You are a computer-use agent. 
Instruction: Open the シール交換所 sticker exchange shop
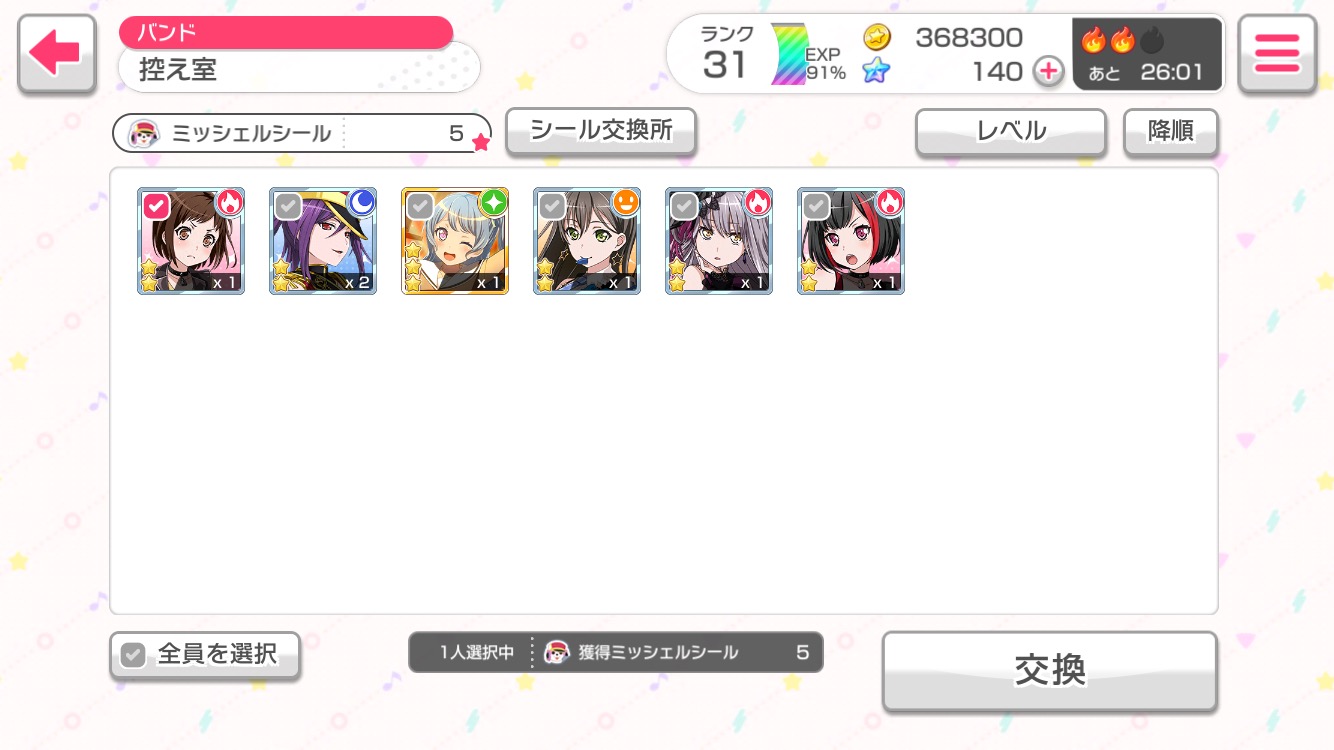click(x=601, y=131)
